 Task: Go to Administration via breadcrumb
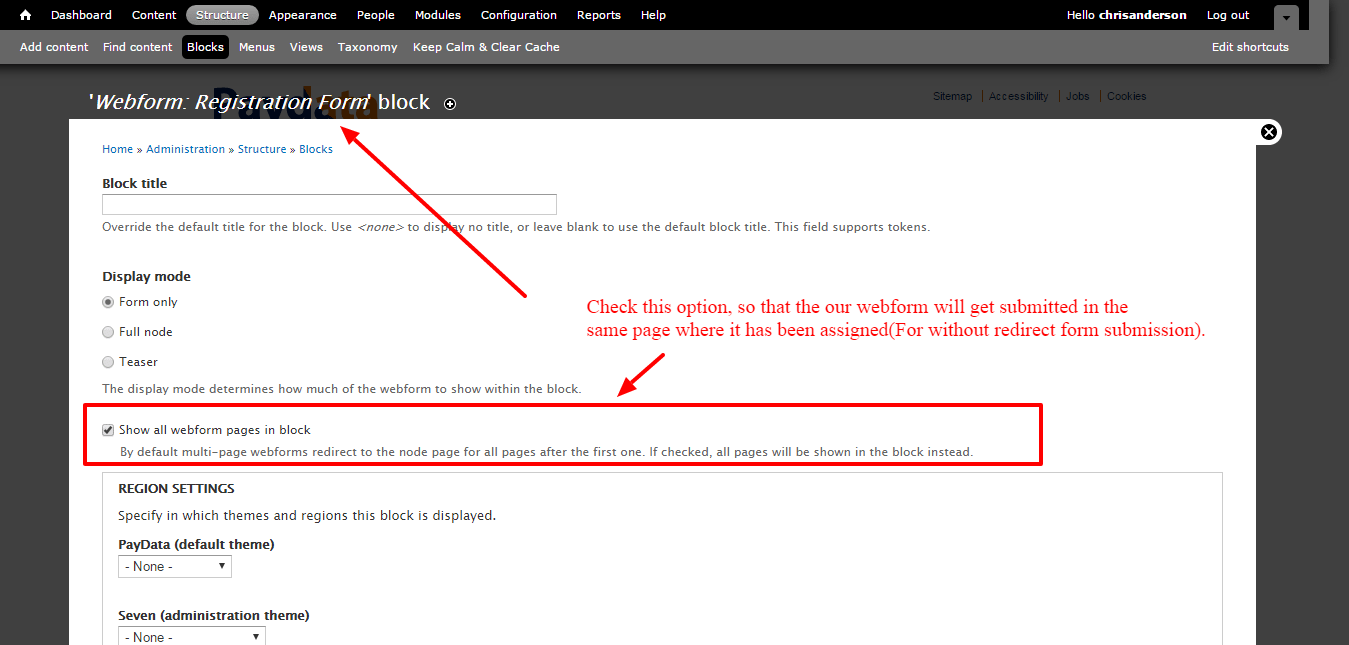(186, 149)
